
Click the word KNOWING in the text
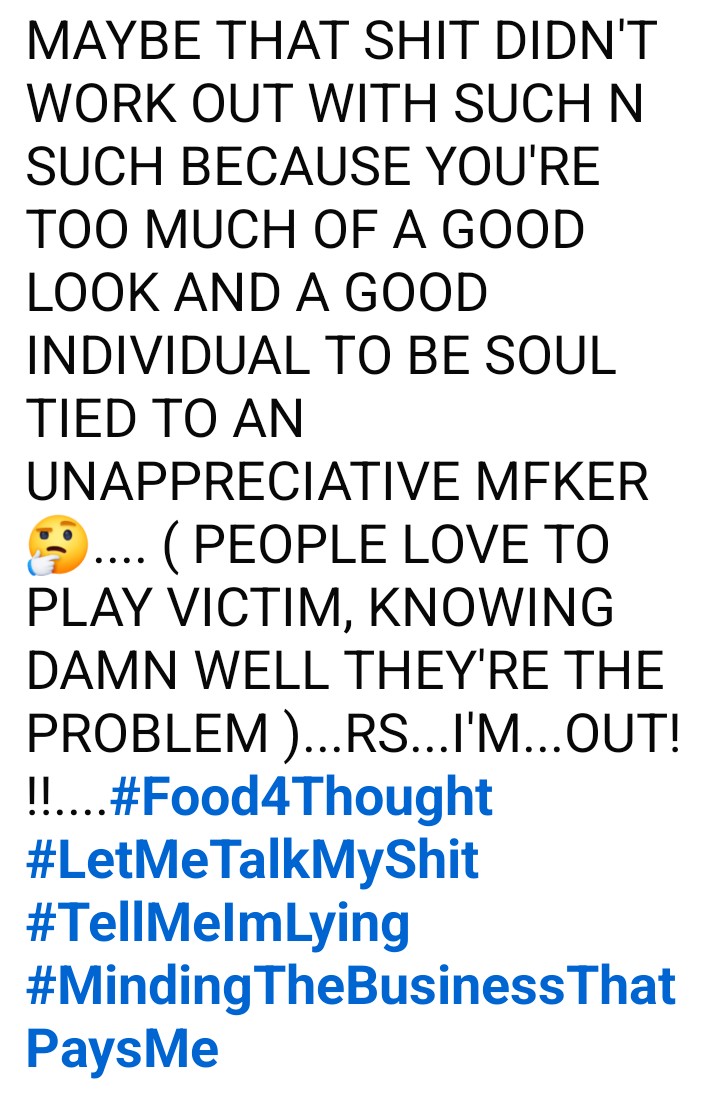pyautogui.click(x=490, y=607)
